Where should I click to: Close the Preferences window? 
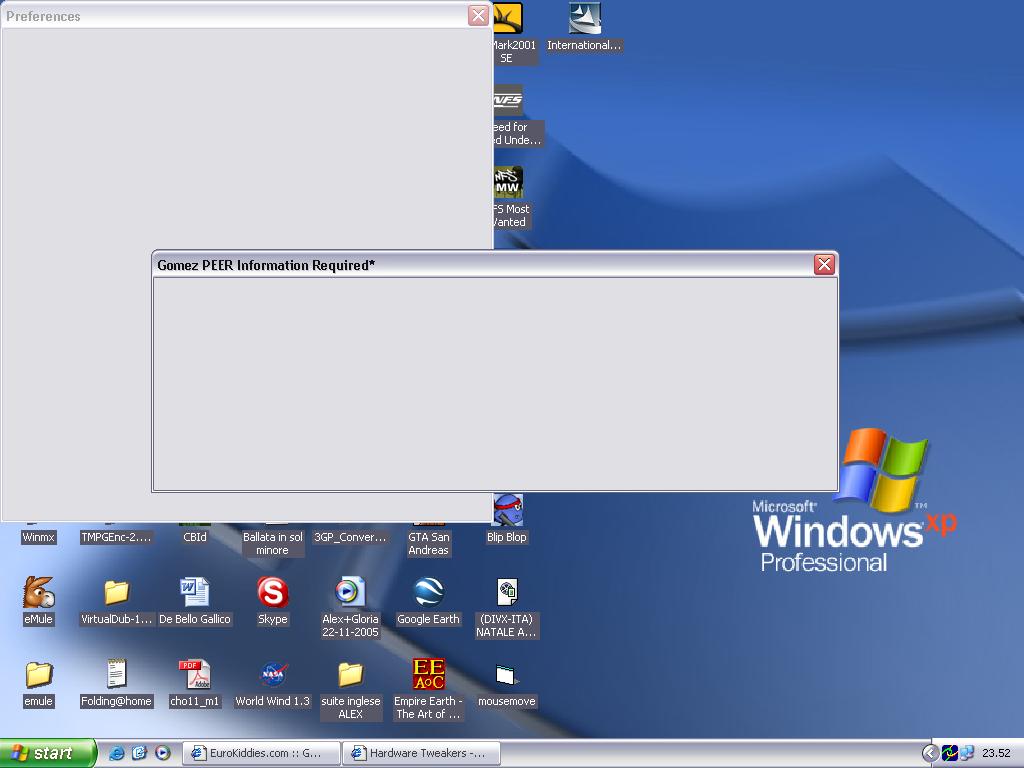[479, 16]
